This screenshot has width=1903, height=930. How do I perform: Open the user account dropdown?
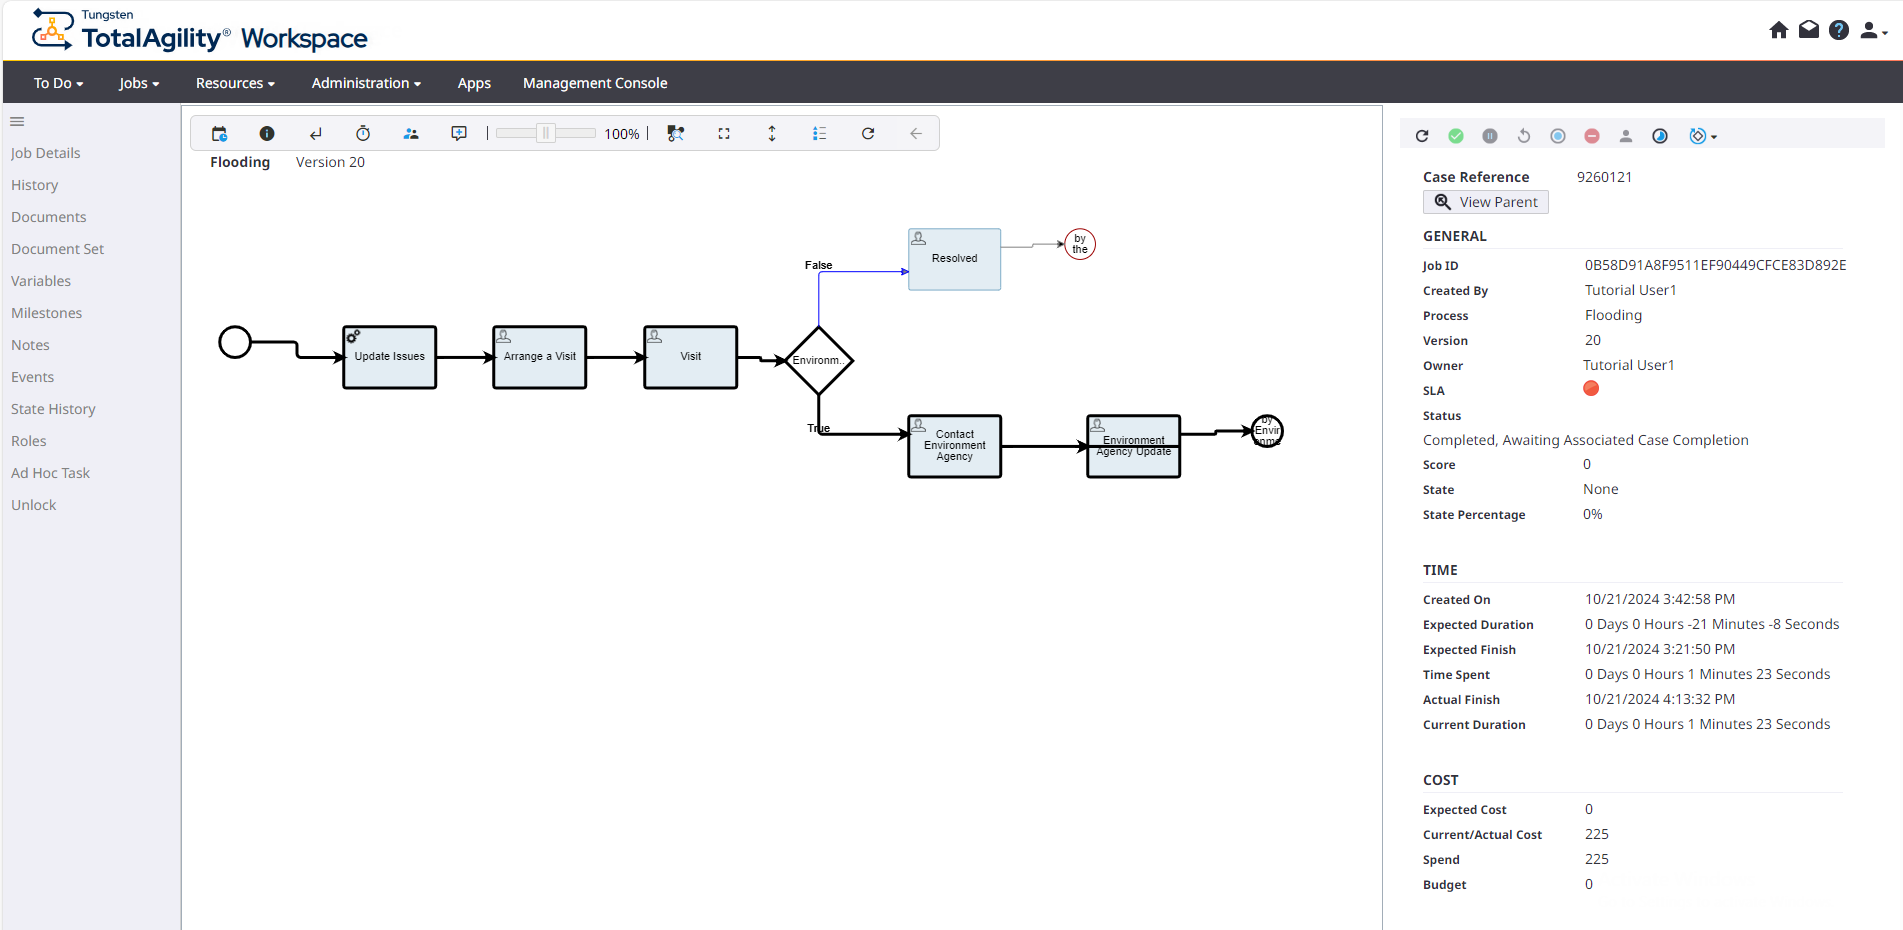[1873, 31]
